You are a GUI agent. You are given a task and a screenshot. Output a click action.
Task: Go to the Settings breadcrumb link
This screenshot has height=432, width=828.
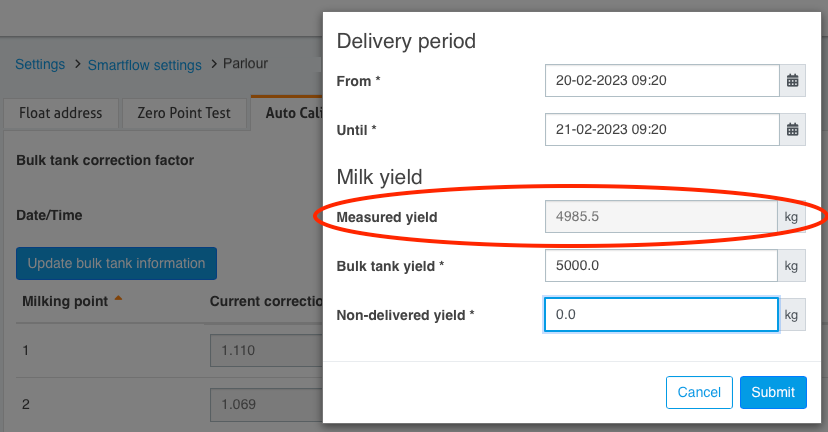pos(40,64)
